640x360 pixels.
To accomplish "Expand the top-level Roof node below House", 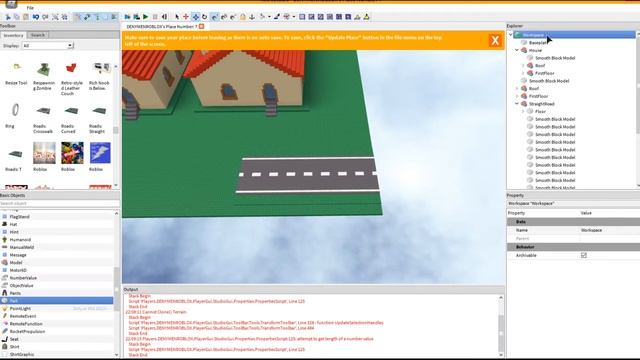I will [x=517, y=89].
